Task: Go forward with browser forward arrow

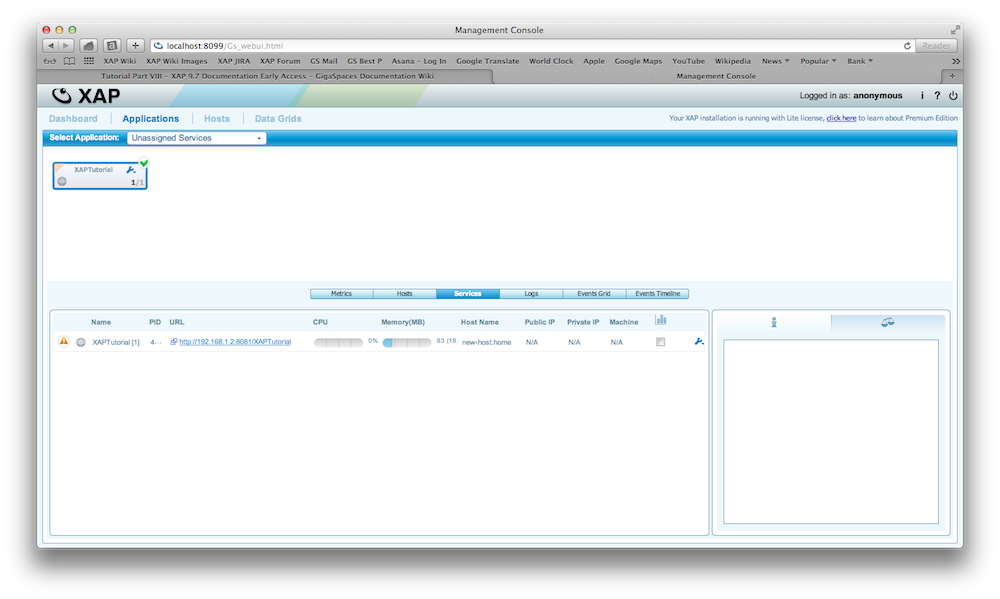Action: tap(66, 46)
